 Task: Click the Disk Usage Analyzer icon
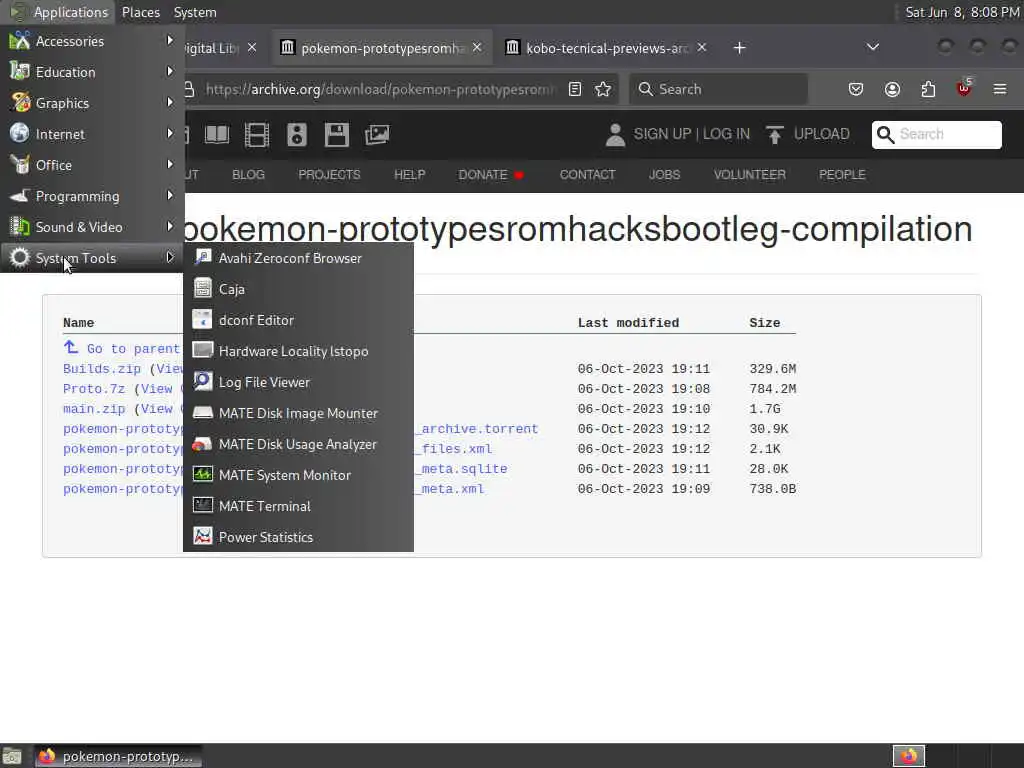pos(202,443)
